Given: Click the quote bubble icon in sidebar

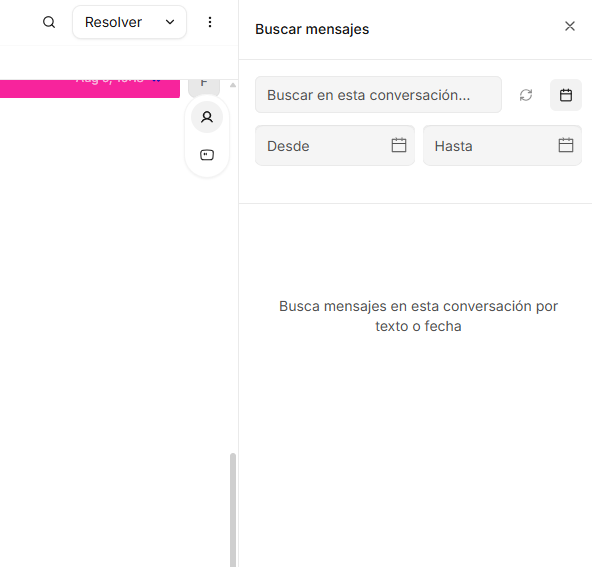Looking at the screenshot, I should pos(207,155).
